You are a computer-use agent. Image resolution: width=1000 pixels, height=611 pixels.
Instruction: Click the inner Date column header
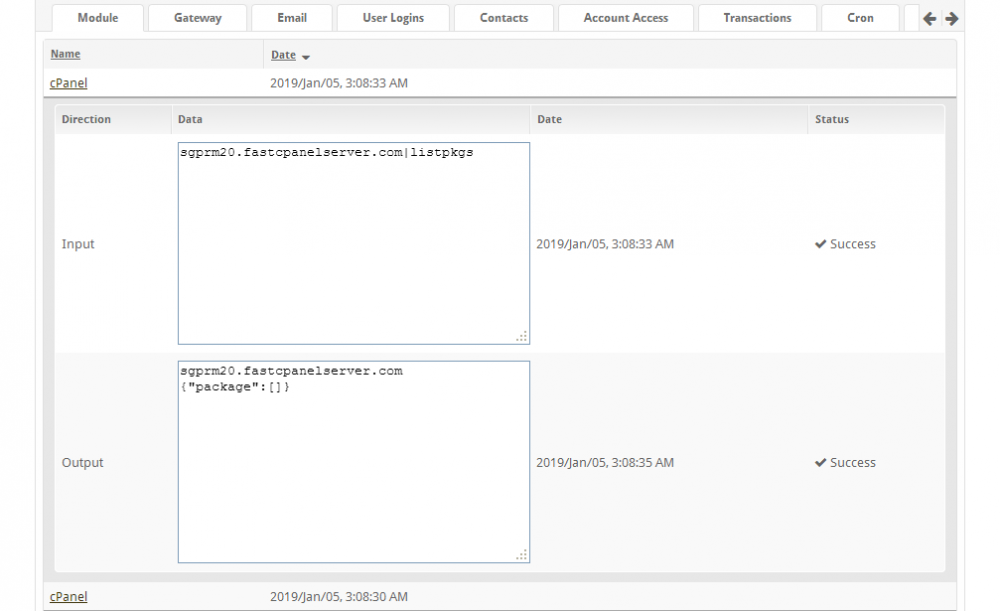coord(549,119)
